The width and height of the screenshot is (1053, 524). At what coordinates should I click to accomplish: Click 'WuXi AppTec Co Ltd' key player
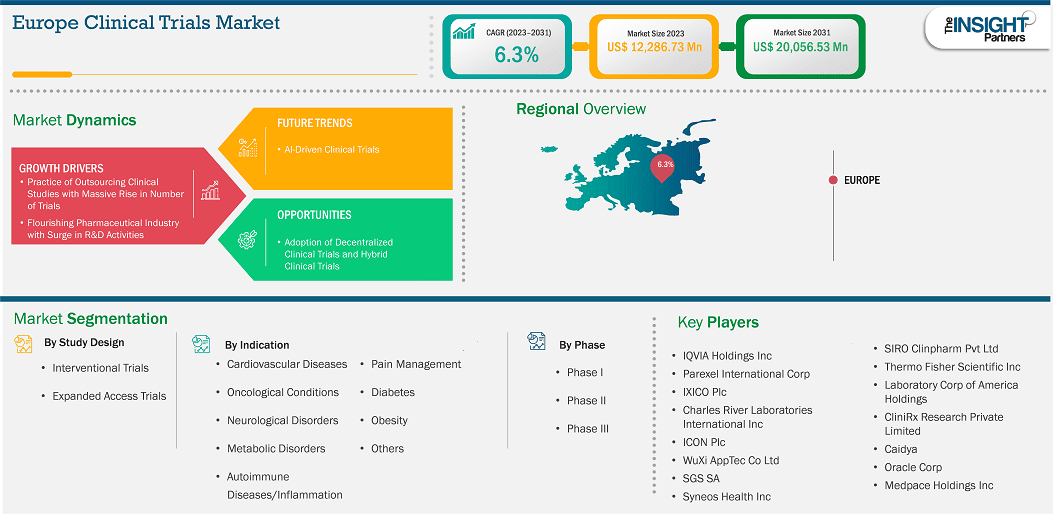(x=731, y=461)
